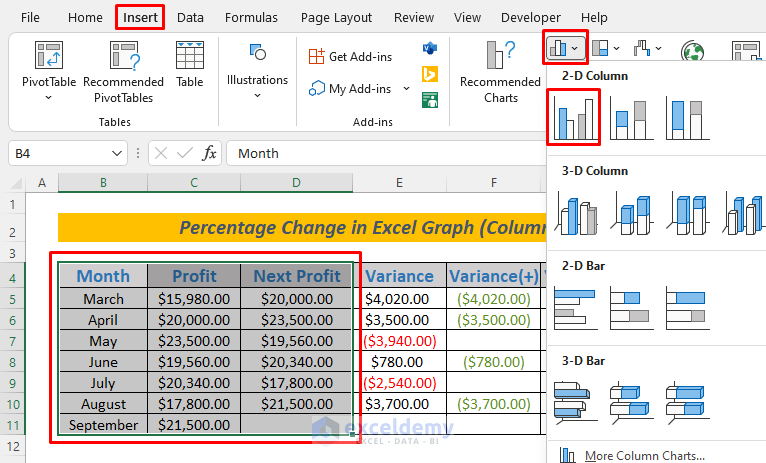This screenshot has width=766, height=463.
Task: Click the formula bar Enter checkmark
Action: pos(185,153)
